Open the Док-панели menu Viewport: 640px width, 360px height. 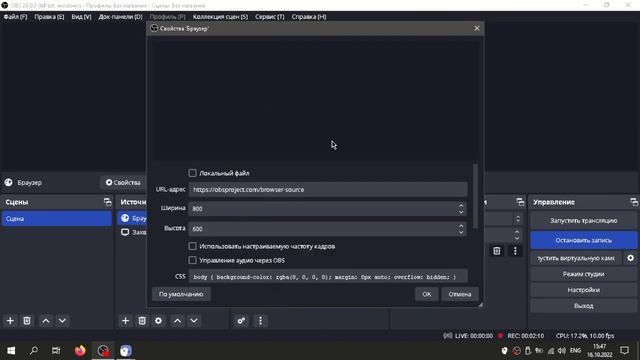tap(120, 17)
